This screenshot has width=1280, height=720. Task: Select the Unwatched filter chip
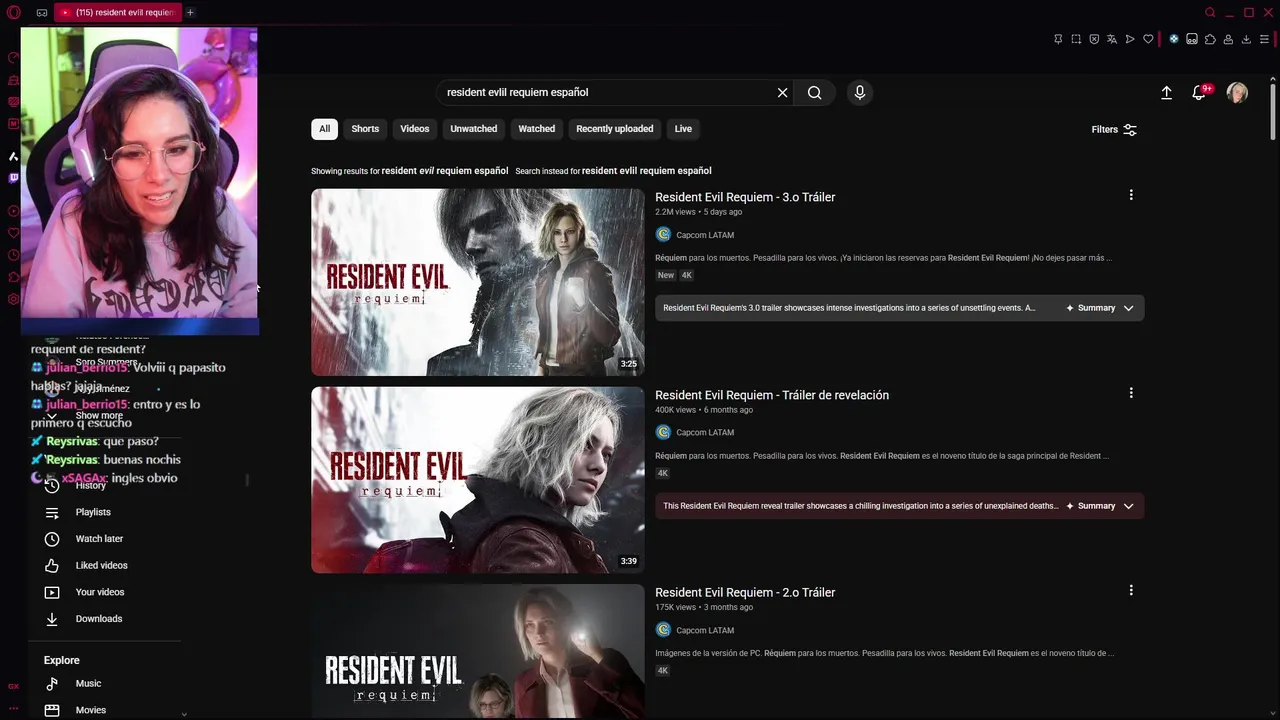(x=473, y=129)
